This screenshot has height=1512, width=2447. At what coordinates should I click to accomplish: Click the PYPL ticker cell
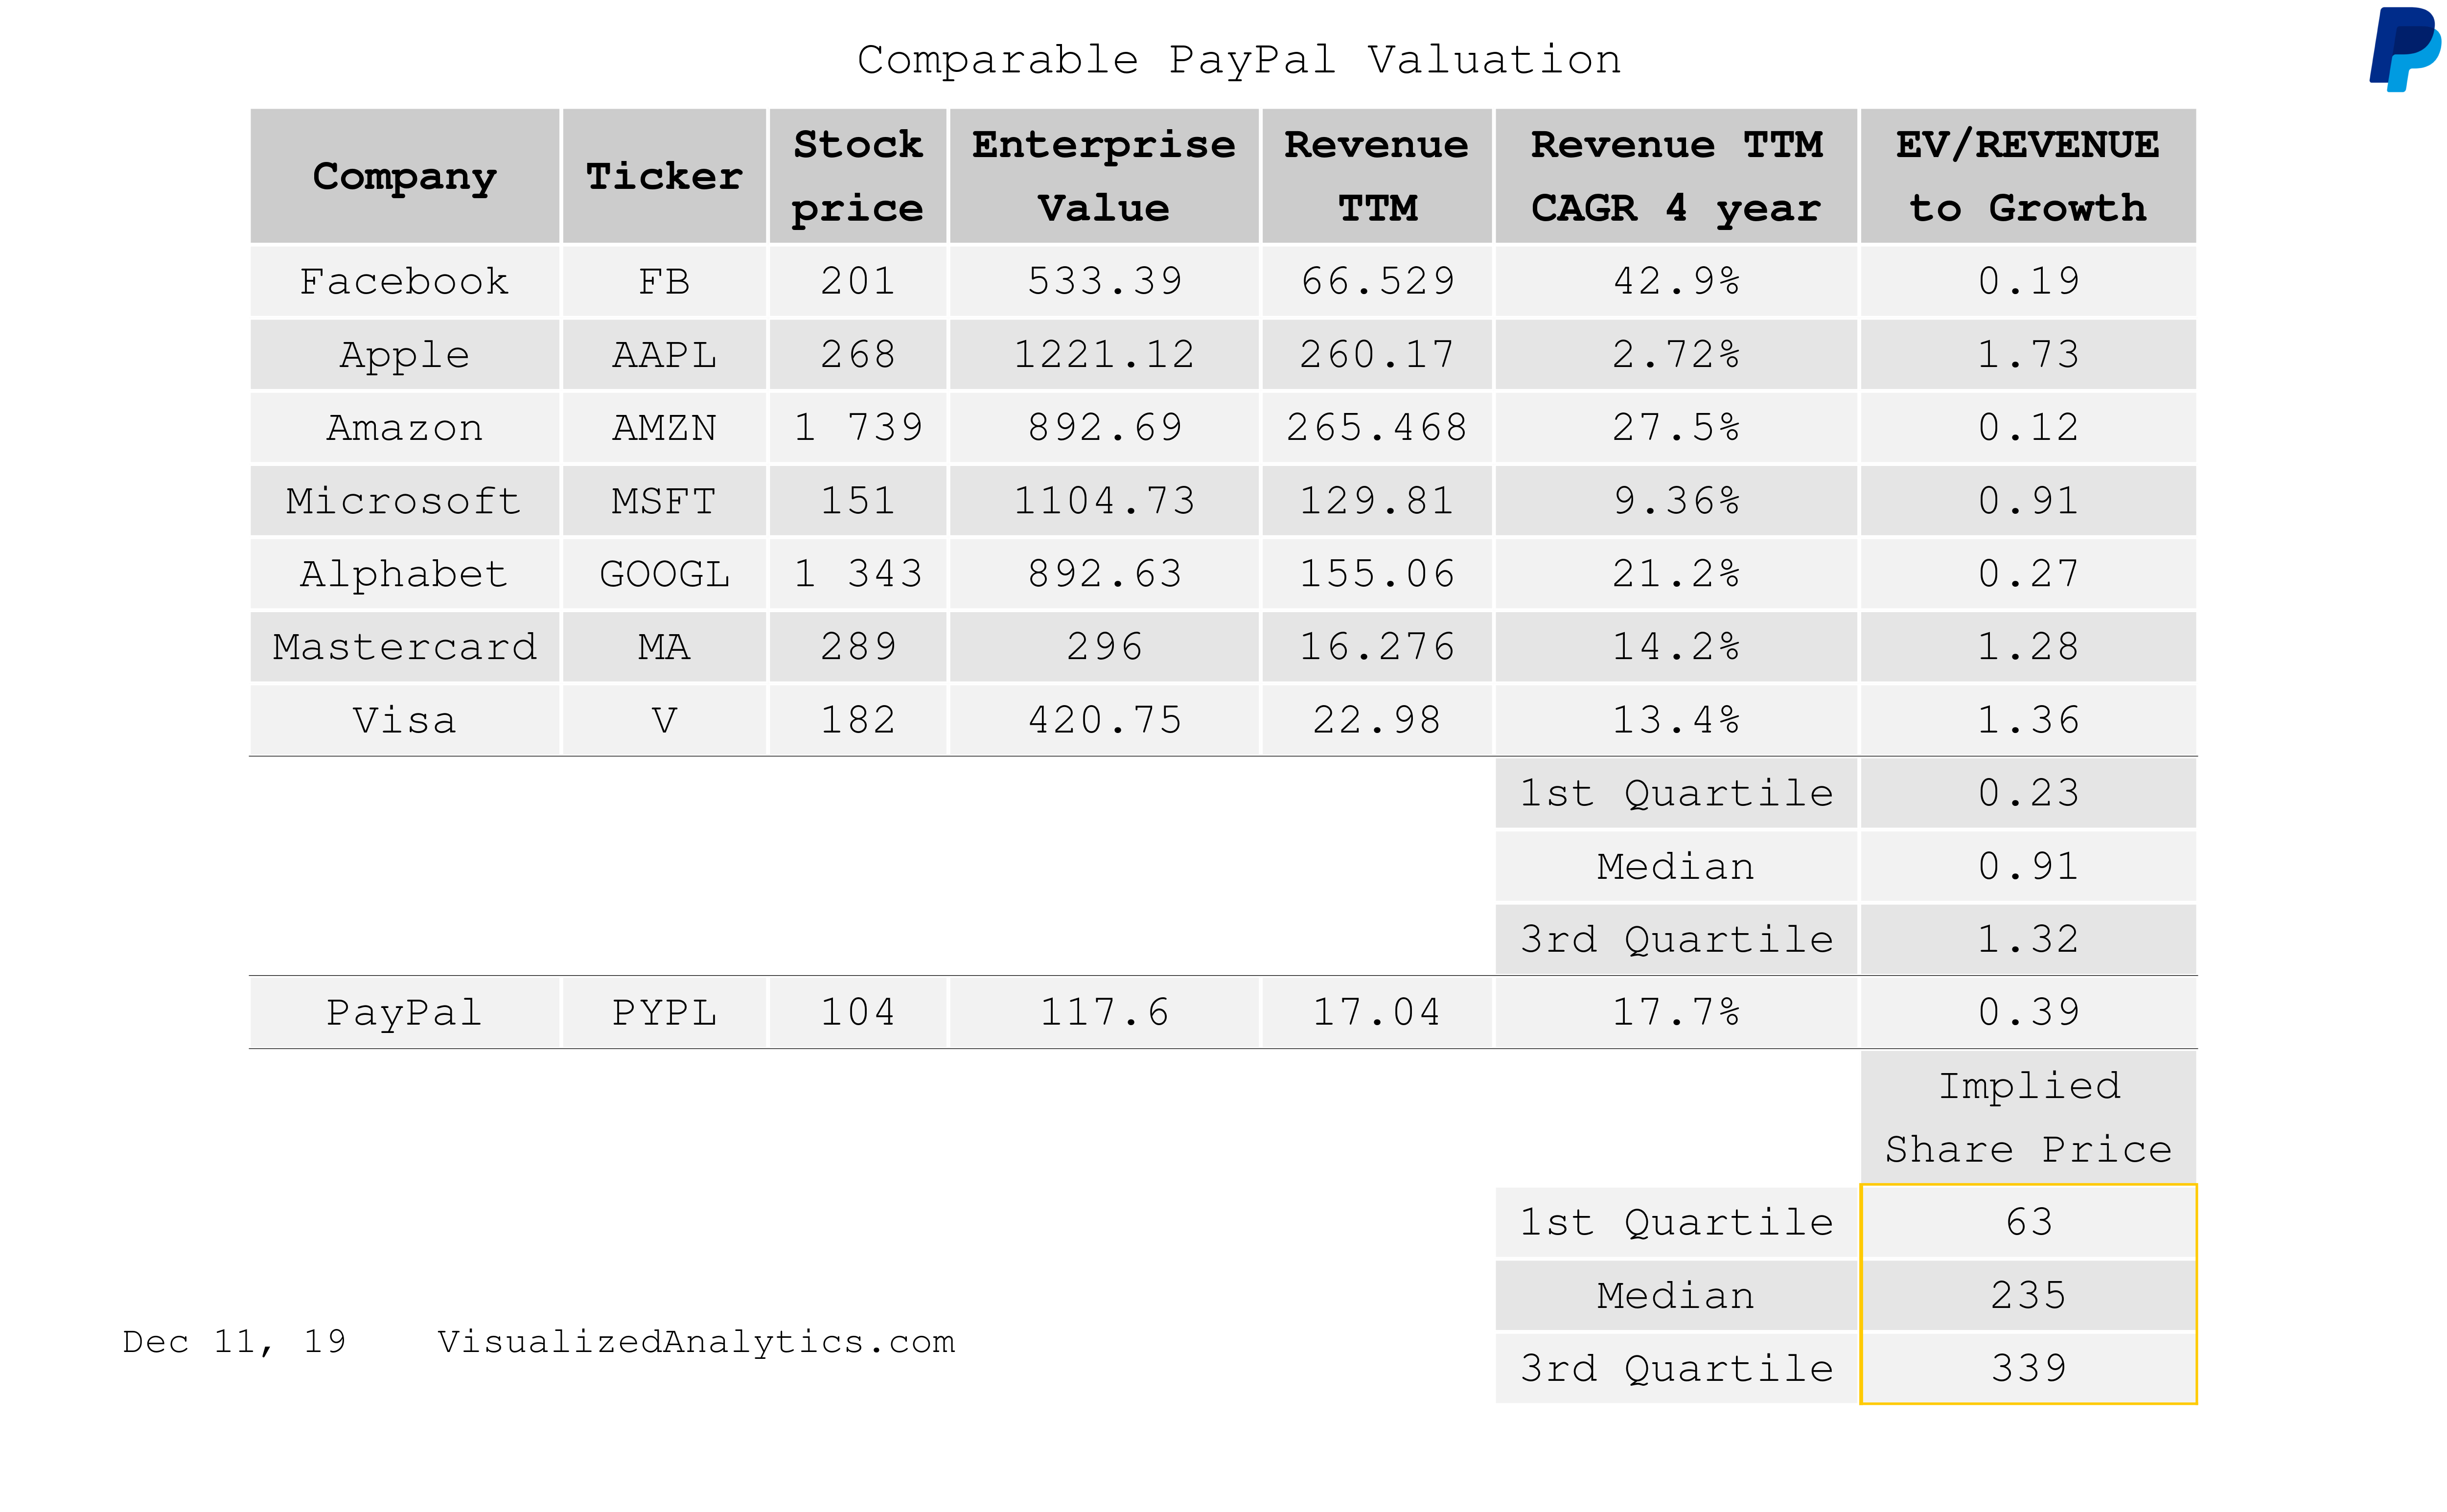[x=664, y=1013]
